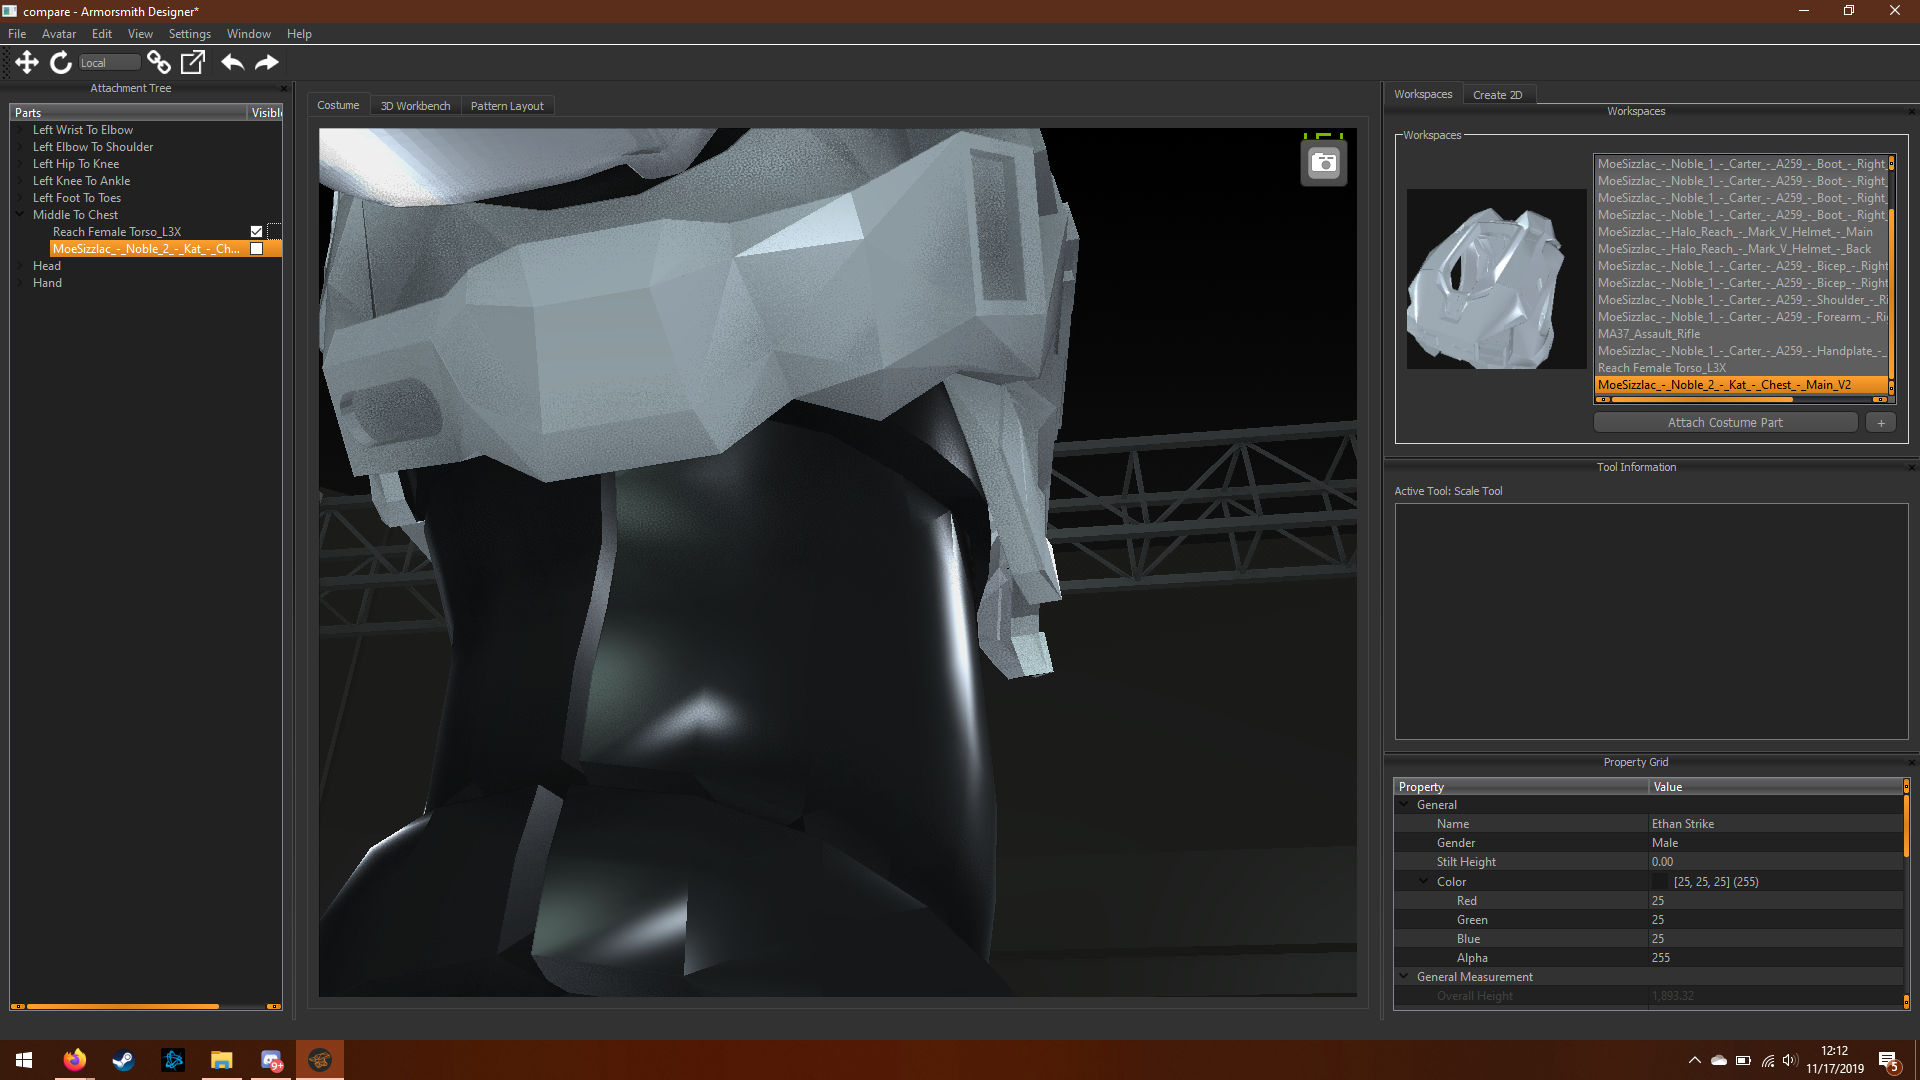
Task: Switch to the Costume tab
Action: click(338, 105)
